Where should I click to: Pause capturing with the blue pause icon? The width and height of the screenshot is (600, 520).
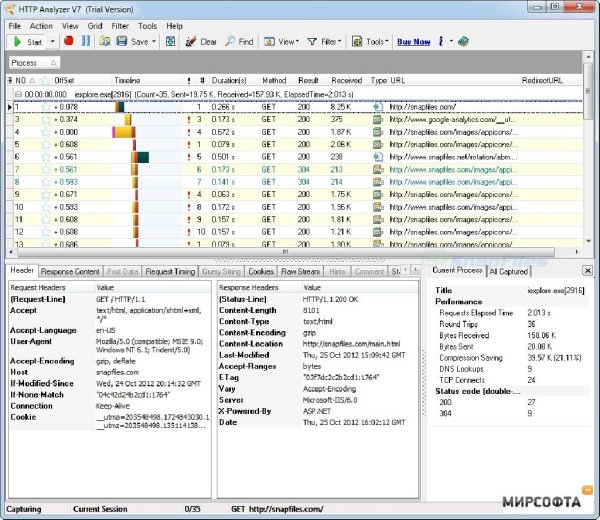[86, 41]
